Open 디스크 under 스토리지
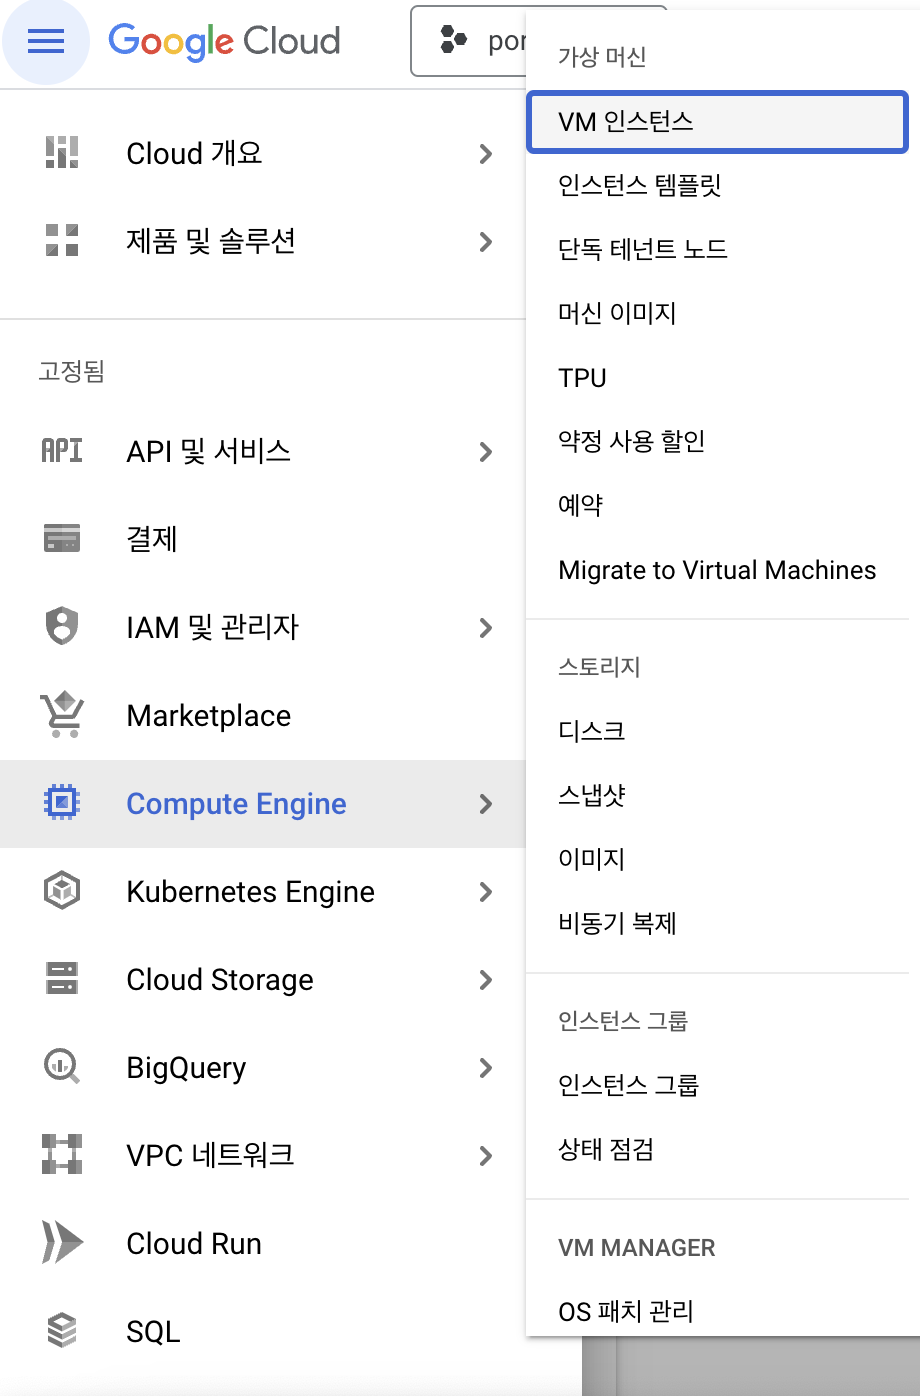The height and width of the screenshot is (1396, 920). (x=717, y=731)
